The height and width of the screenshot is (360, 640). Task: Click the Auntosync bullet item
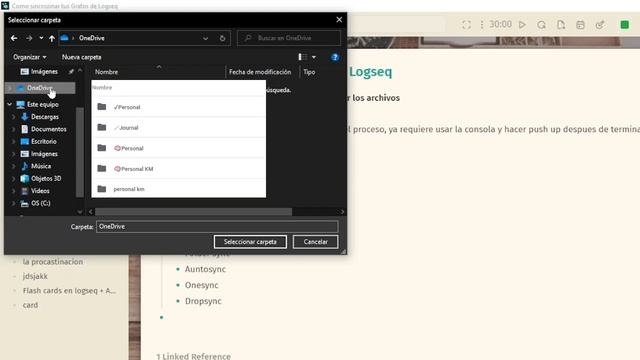[205, 269]
